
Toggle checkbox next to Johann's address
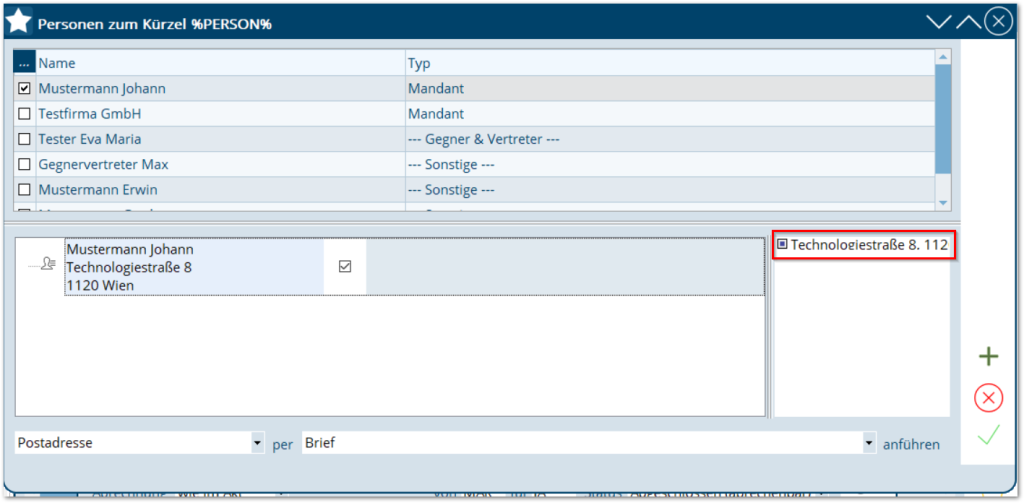pos(345,267)
